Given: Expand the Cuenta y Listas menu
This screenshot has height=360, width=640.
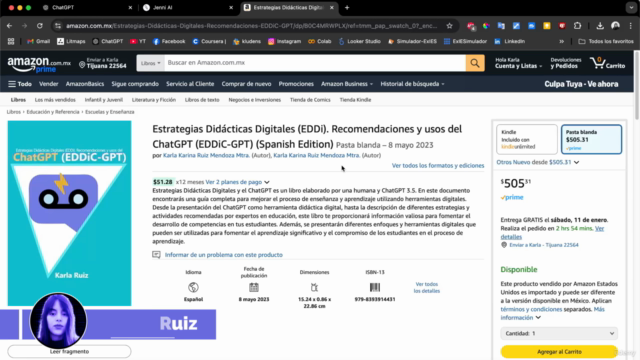Looking at the screenshot, I should [518, 63].
